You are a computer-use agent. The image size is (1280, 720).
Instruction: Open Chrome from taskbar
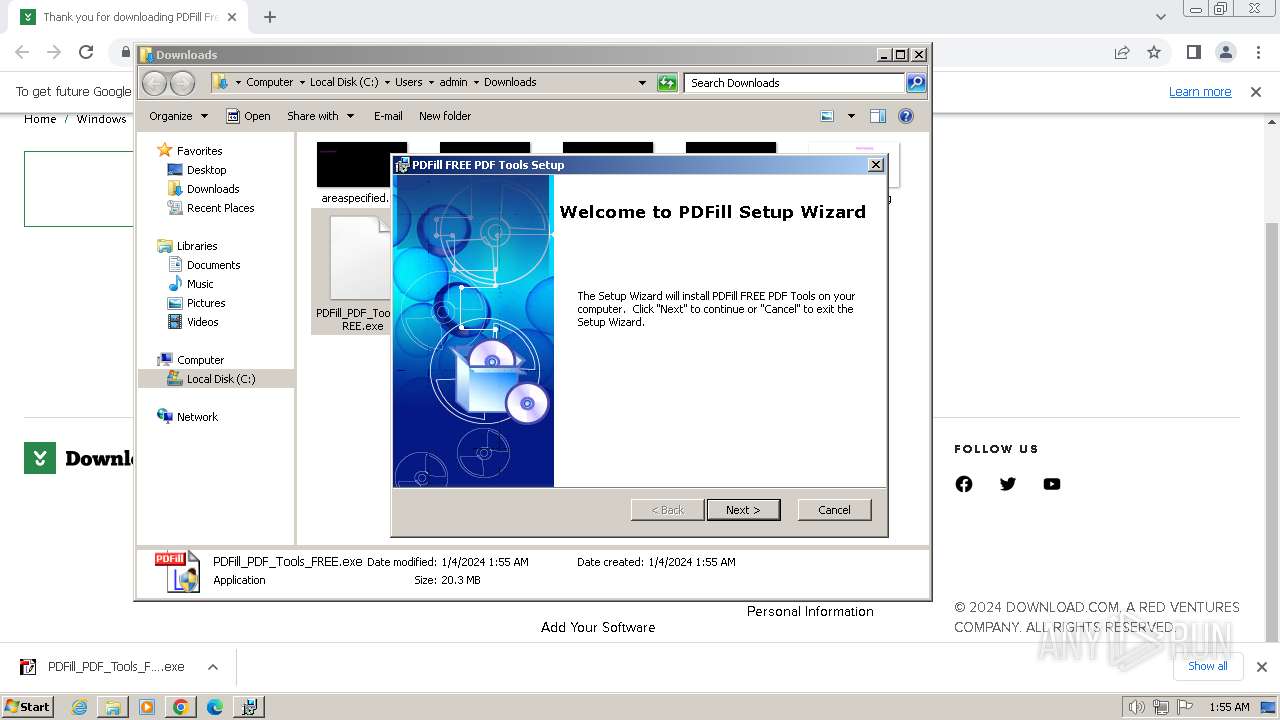point(180,707)
